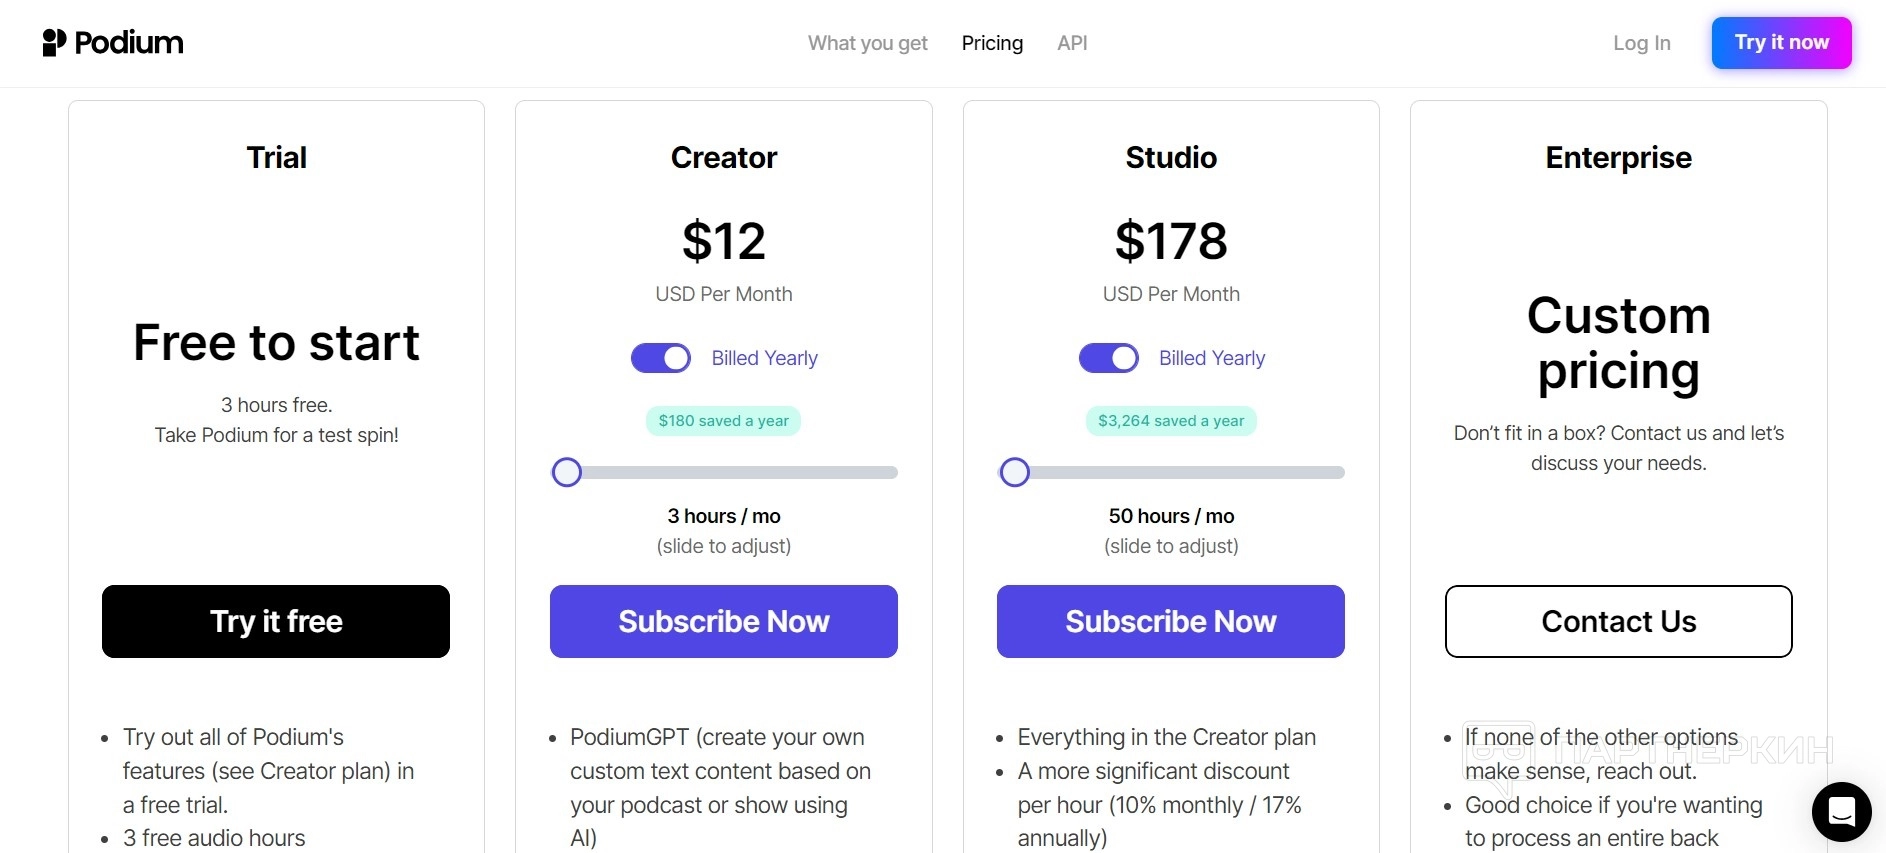Open the API nav link

tap(1072, 43)
